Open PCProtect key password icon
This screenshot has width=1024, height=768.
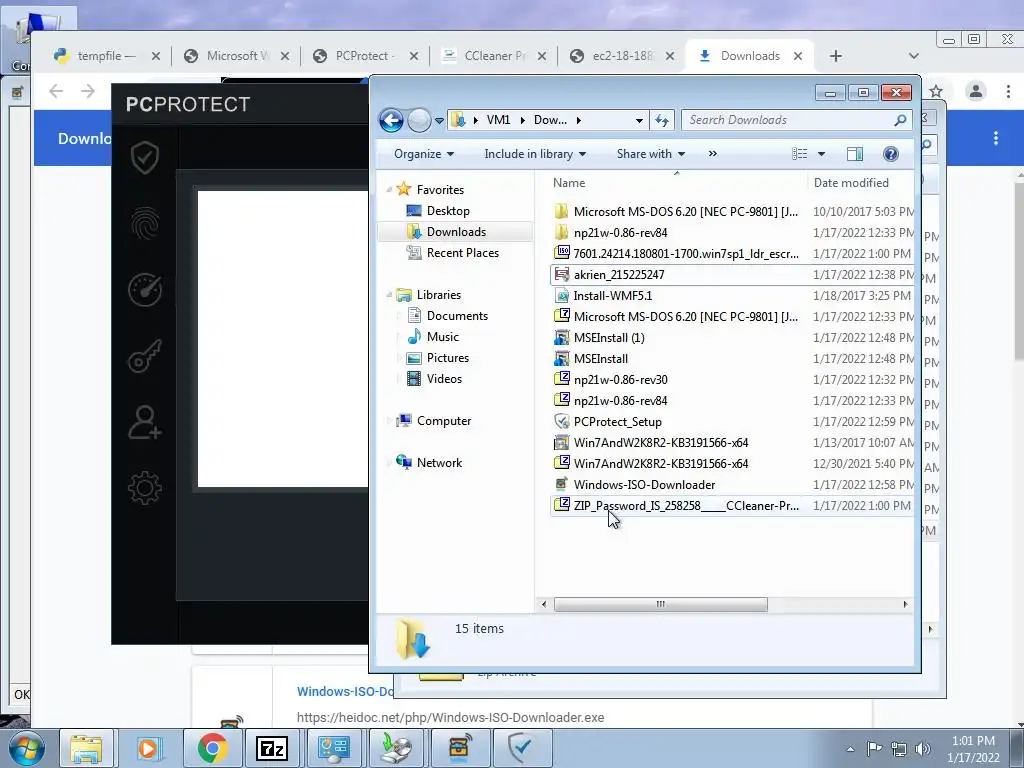click(144, 356)
